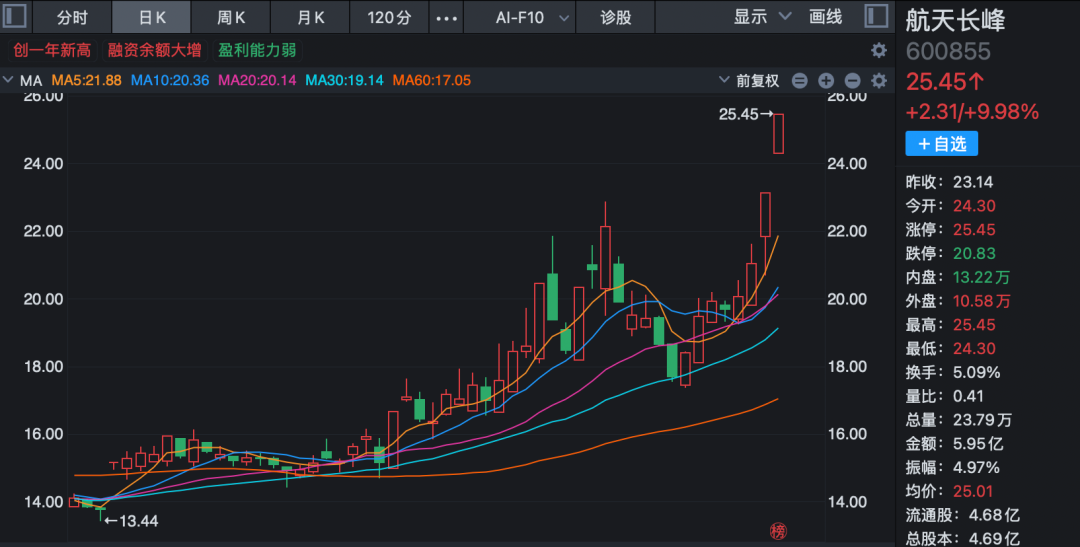
Task: Toggle the left sidebar panel icon
Action: point(16,16)
